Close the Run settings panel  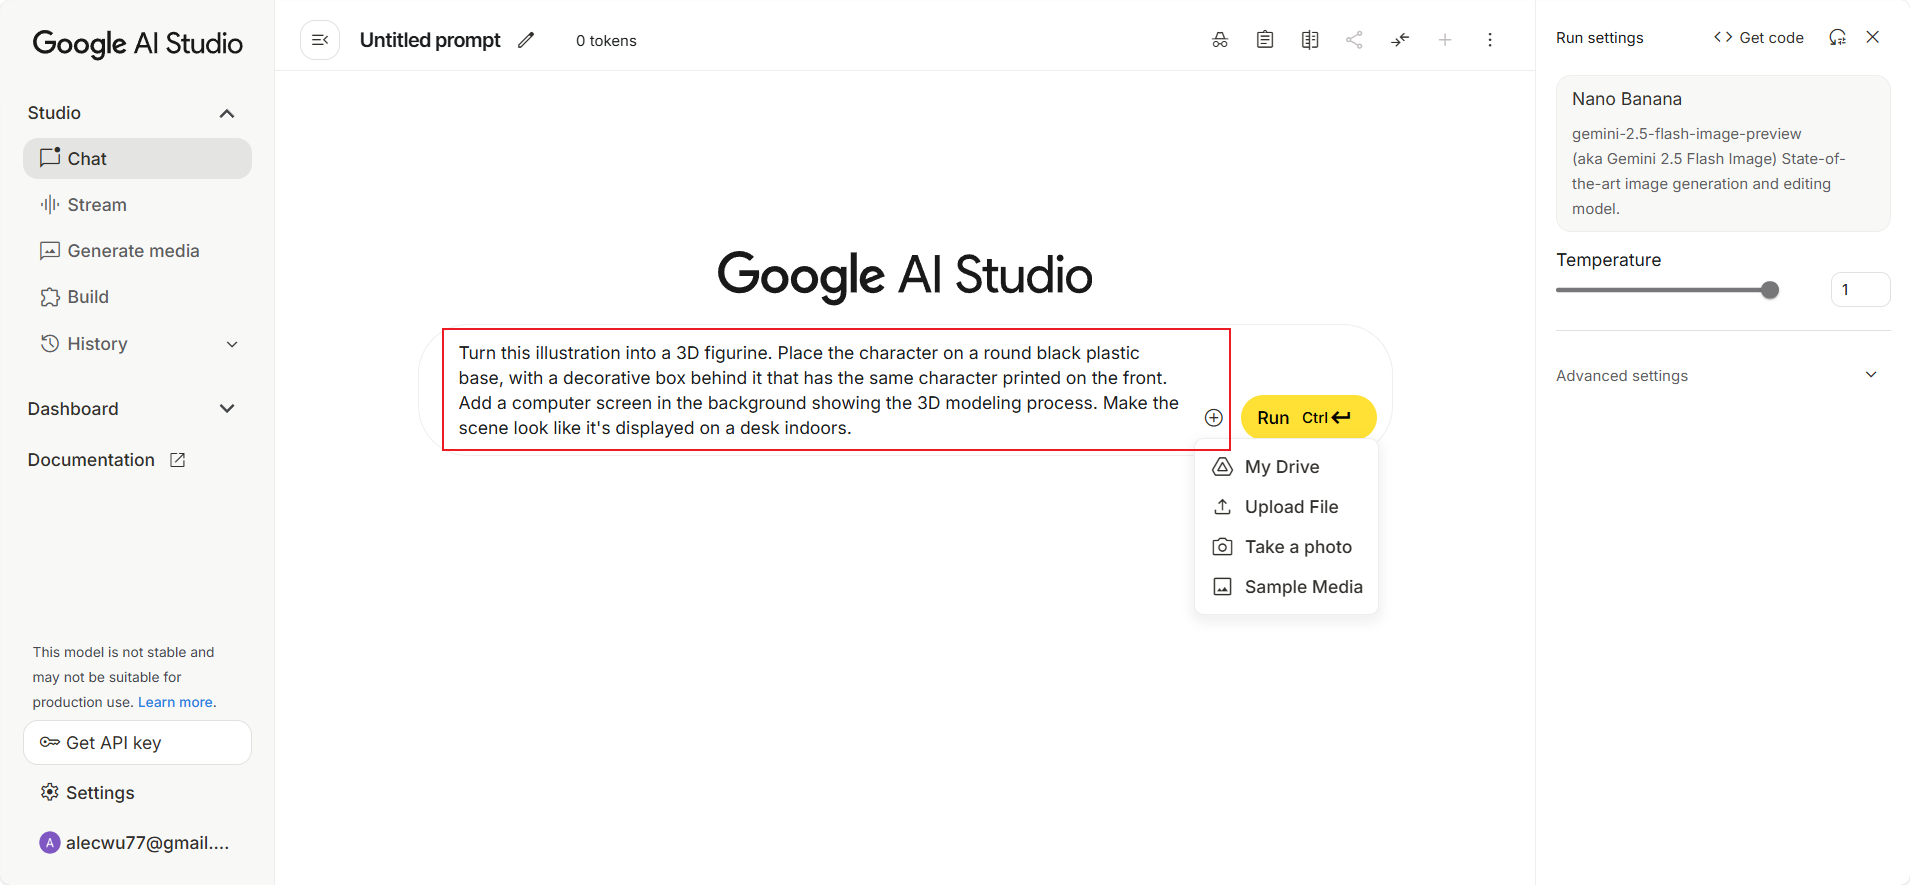tap(1873, 37)
